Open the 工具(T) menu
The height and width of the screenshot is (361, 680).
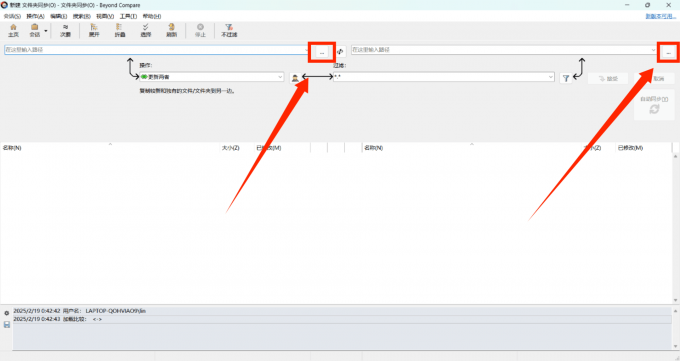coord(128,16)
